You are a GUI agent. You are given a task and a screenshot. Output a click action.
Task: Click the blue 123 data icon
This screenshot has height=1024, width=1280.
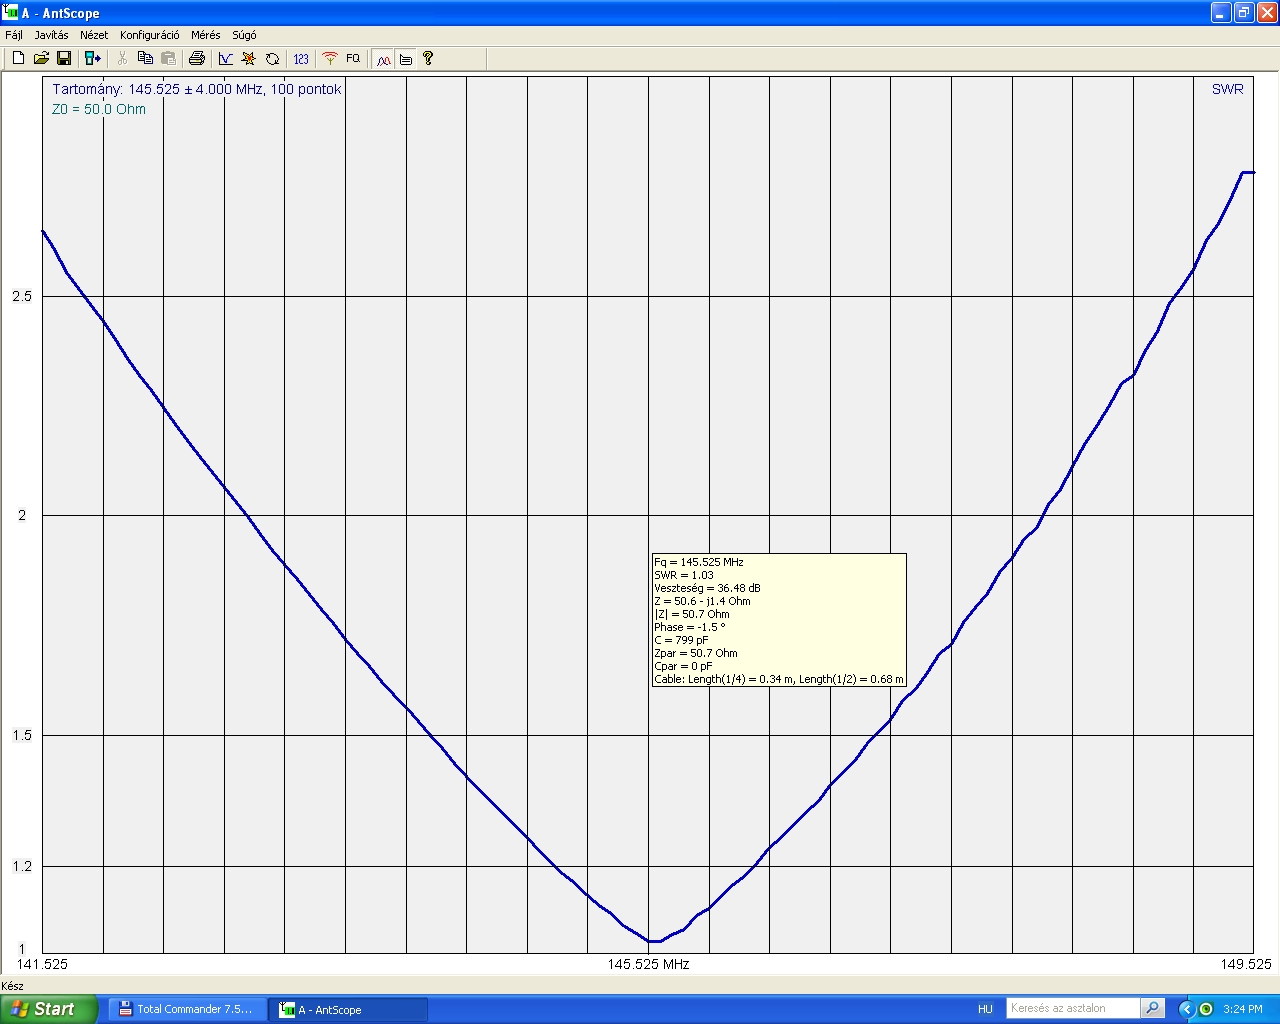[301, 59]
